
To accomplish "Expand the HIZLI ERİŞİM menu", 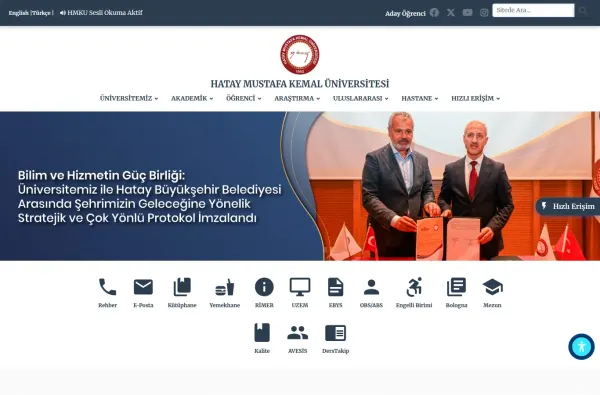I will point(476,98).
